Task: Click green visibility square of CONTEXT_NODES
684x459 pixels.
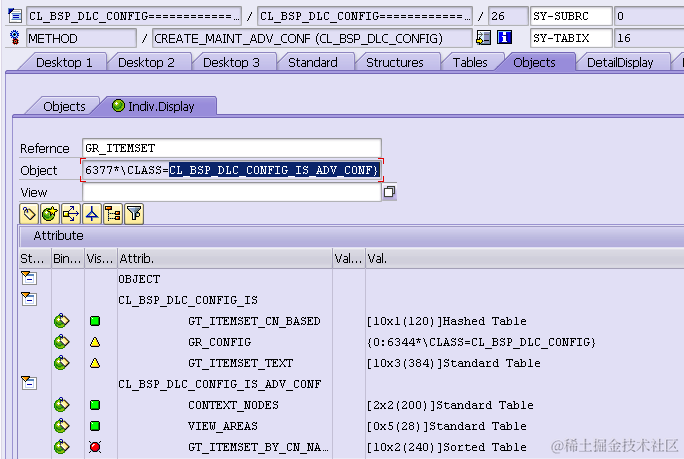Action: coord(95,405)
